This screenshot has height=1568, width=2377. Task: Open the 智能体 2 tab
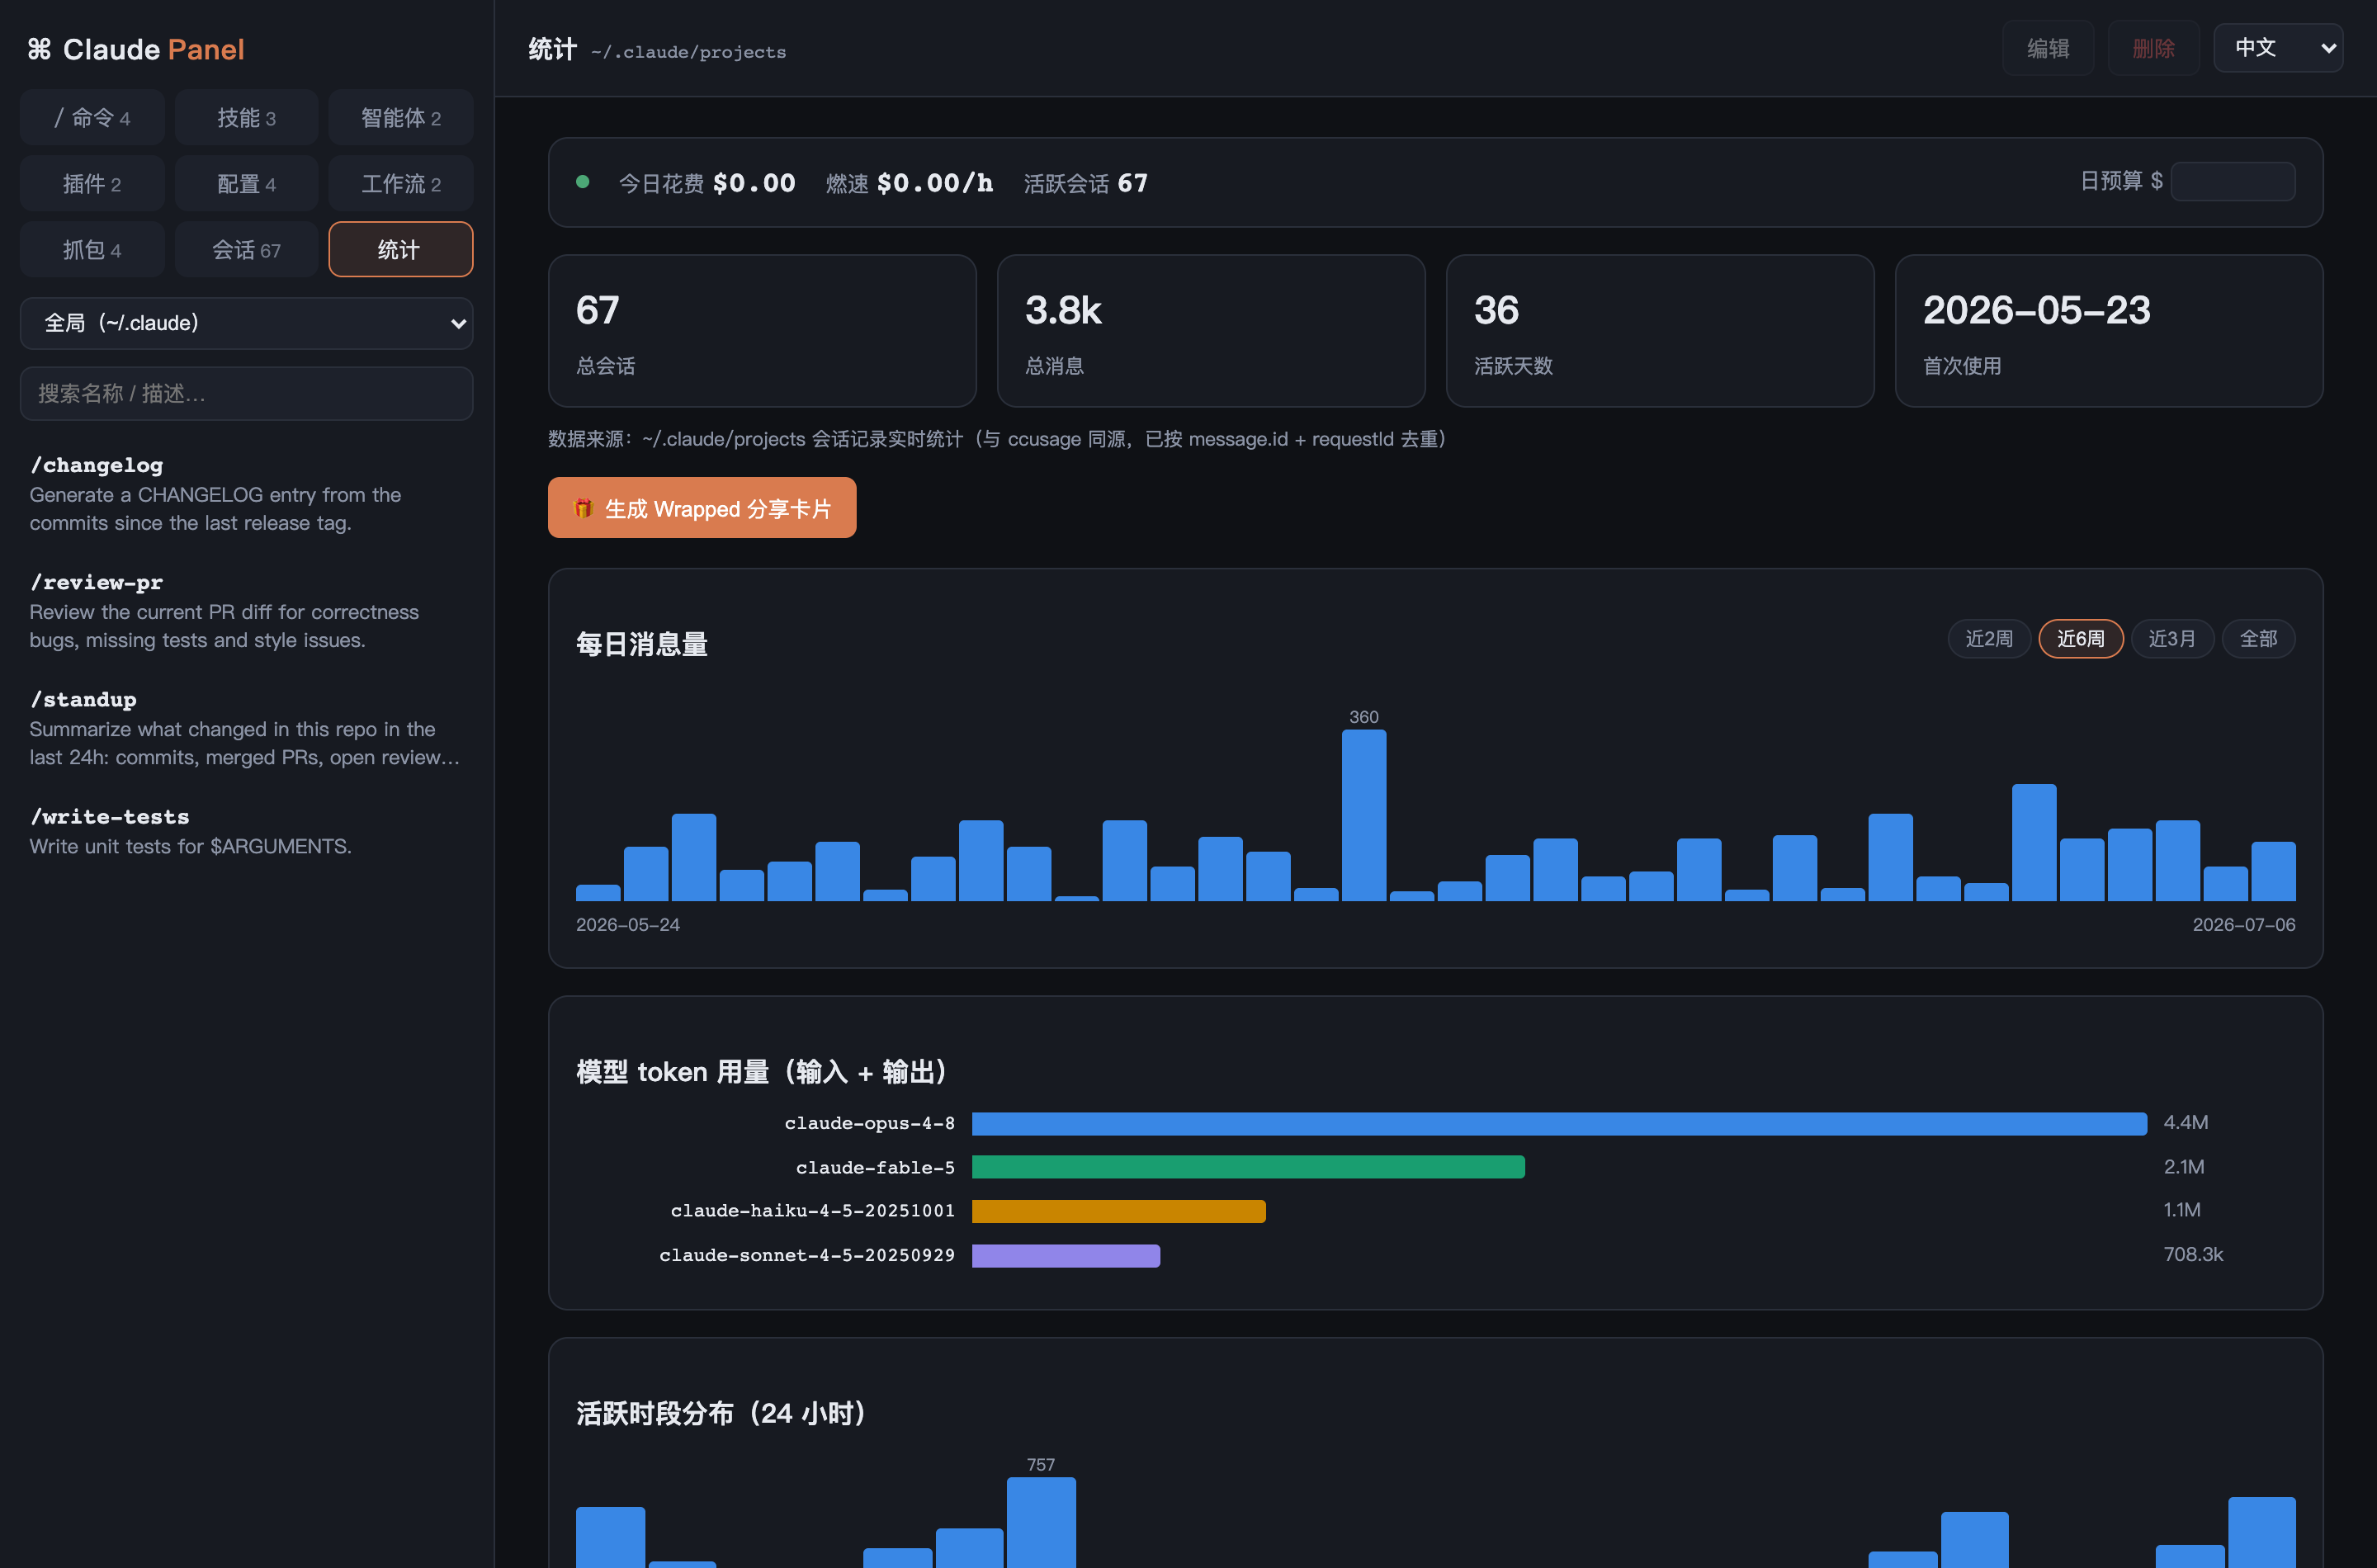[x=400, y=118]
